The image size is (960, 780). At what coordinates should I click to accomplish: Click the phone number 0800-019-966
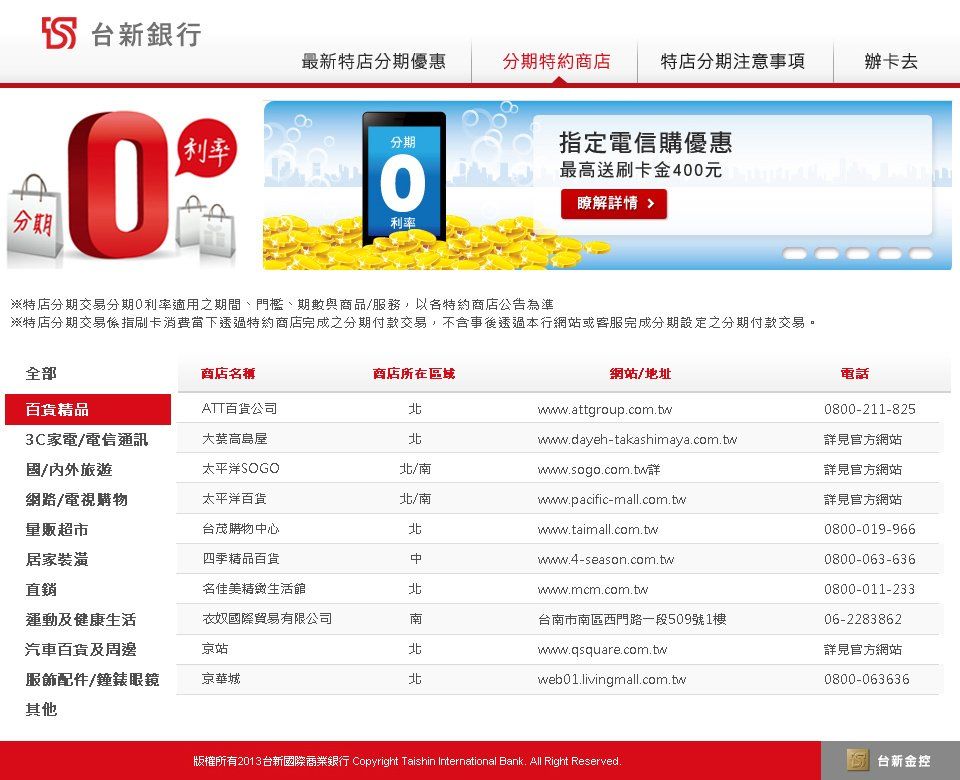870,530
